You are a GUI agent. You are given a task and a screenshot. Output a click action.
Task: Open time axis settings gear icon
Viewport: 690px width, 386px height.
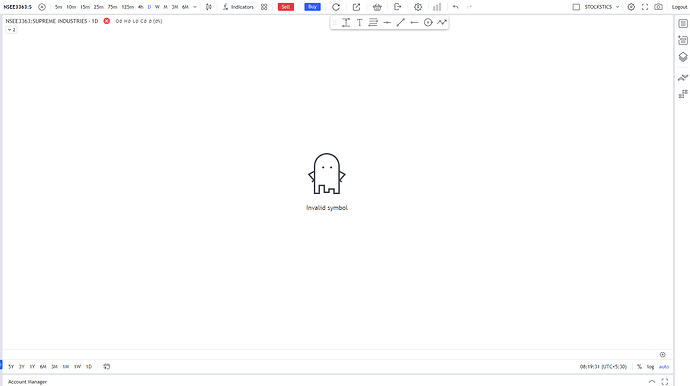pyautogui.click(x=663, y=355)
